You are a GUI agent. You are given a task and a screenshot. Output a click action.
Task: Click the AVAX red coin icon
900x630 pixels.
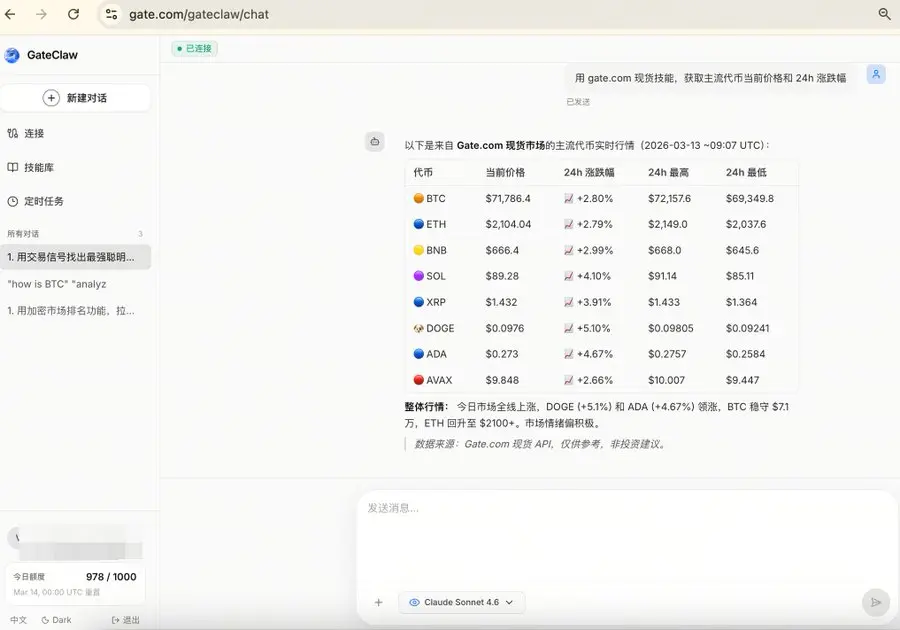418,380
